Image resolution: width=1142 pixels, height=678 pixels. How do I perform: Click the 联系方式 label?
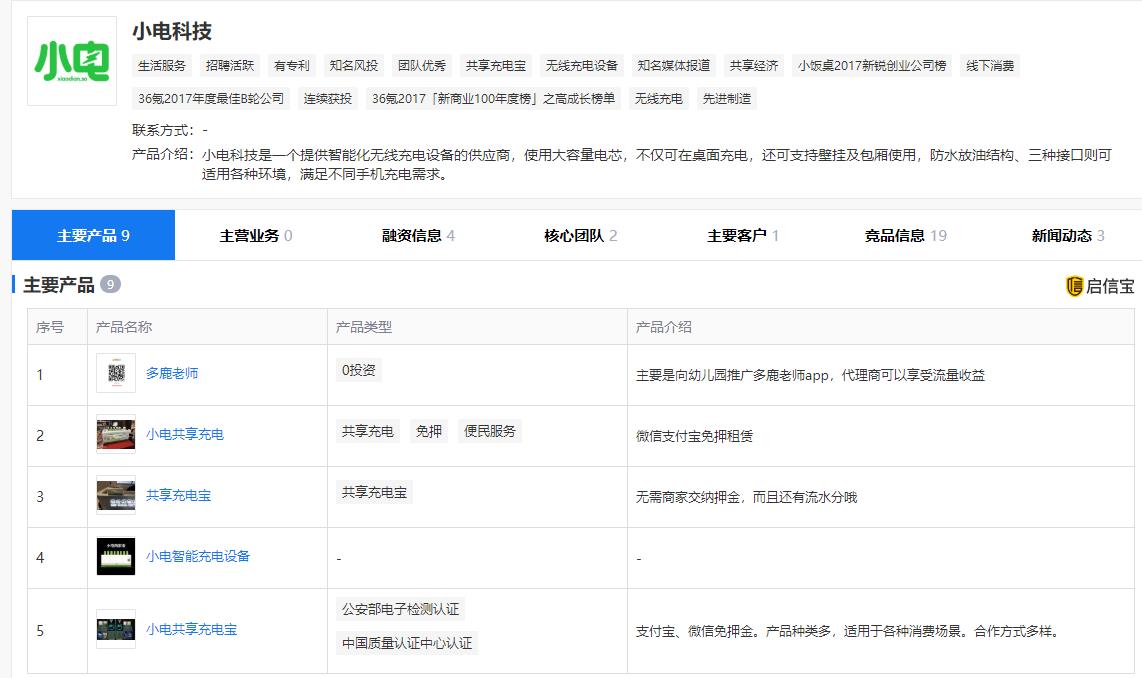(162, 130)
